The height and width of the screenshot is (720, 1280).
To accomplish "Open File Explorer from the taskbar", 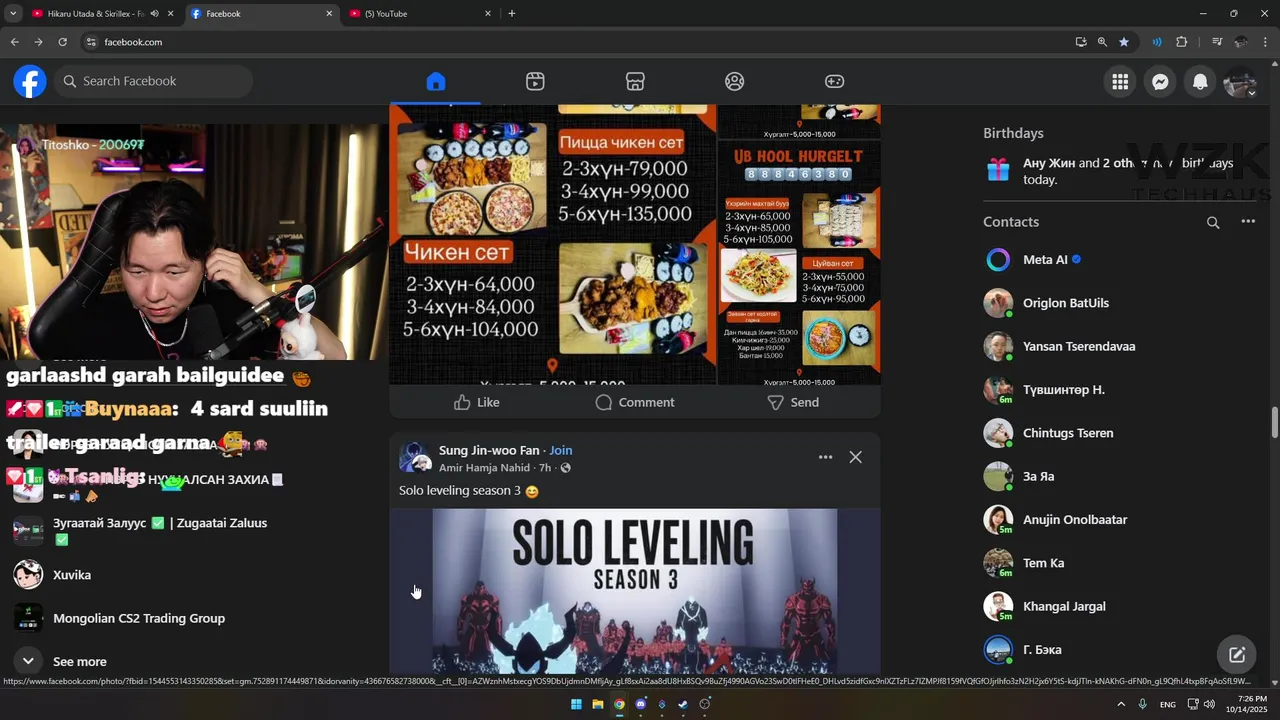I will 598,704.
